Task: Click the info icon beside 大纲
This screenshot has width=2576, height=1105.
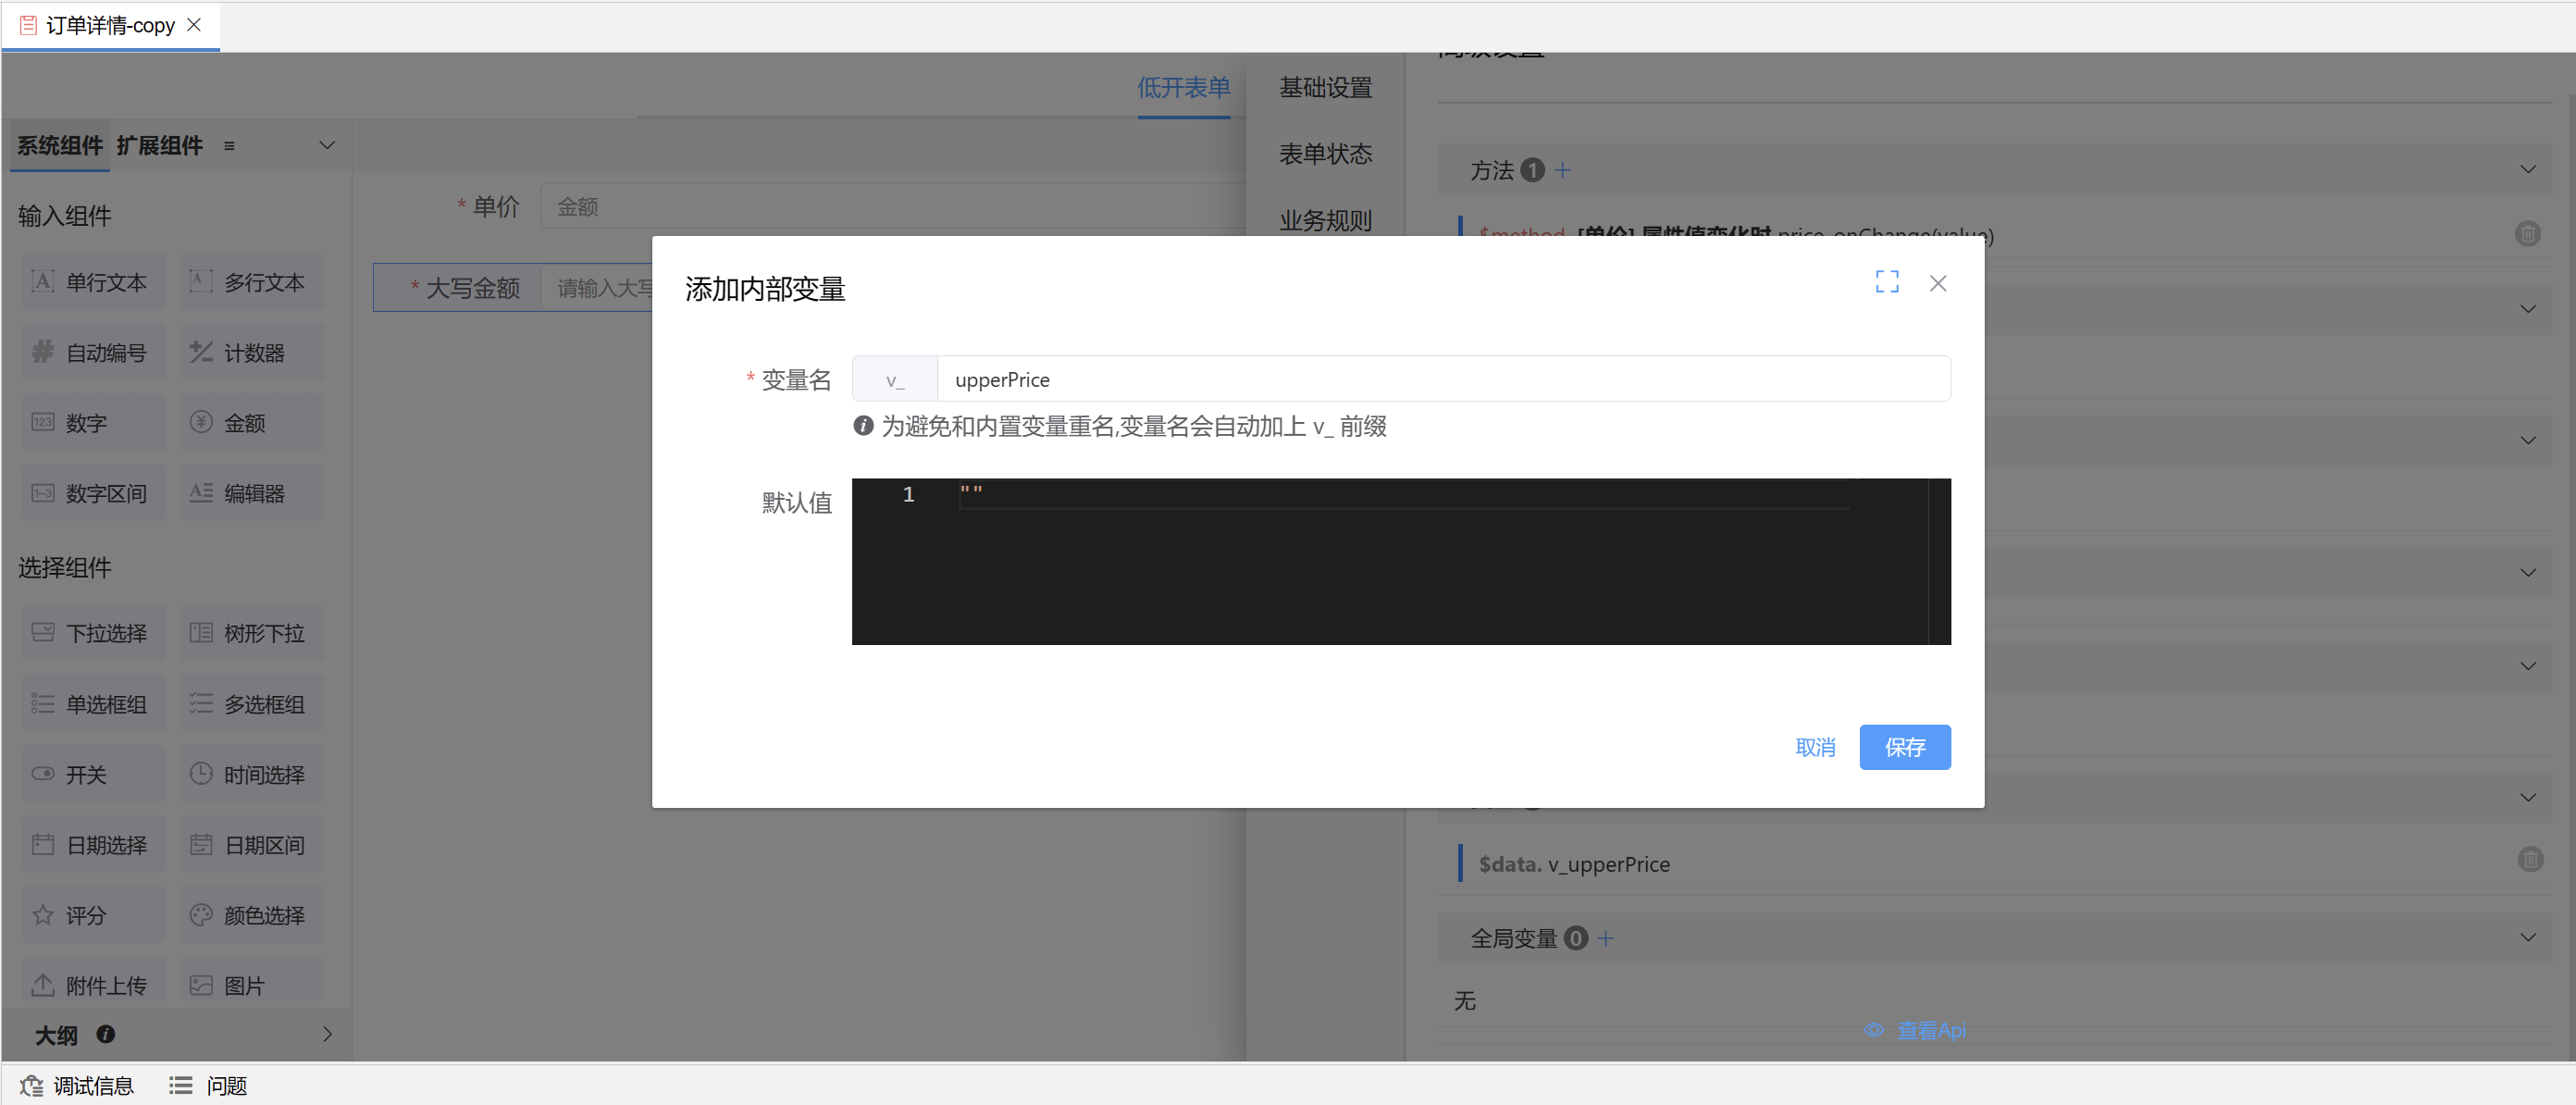Action: tap(105, 1034)
